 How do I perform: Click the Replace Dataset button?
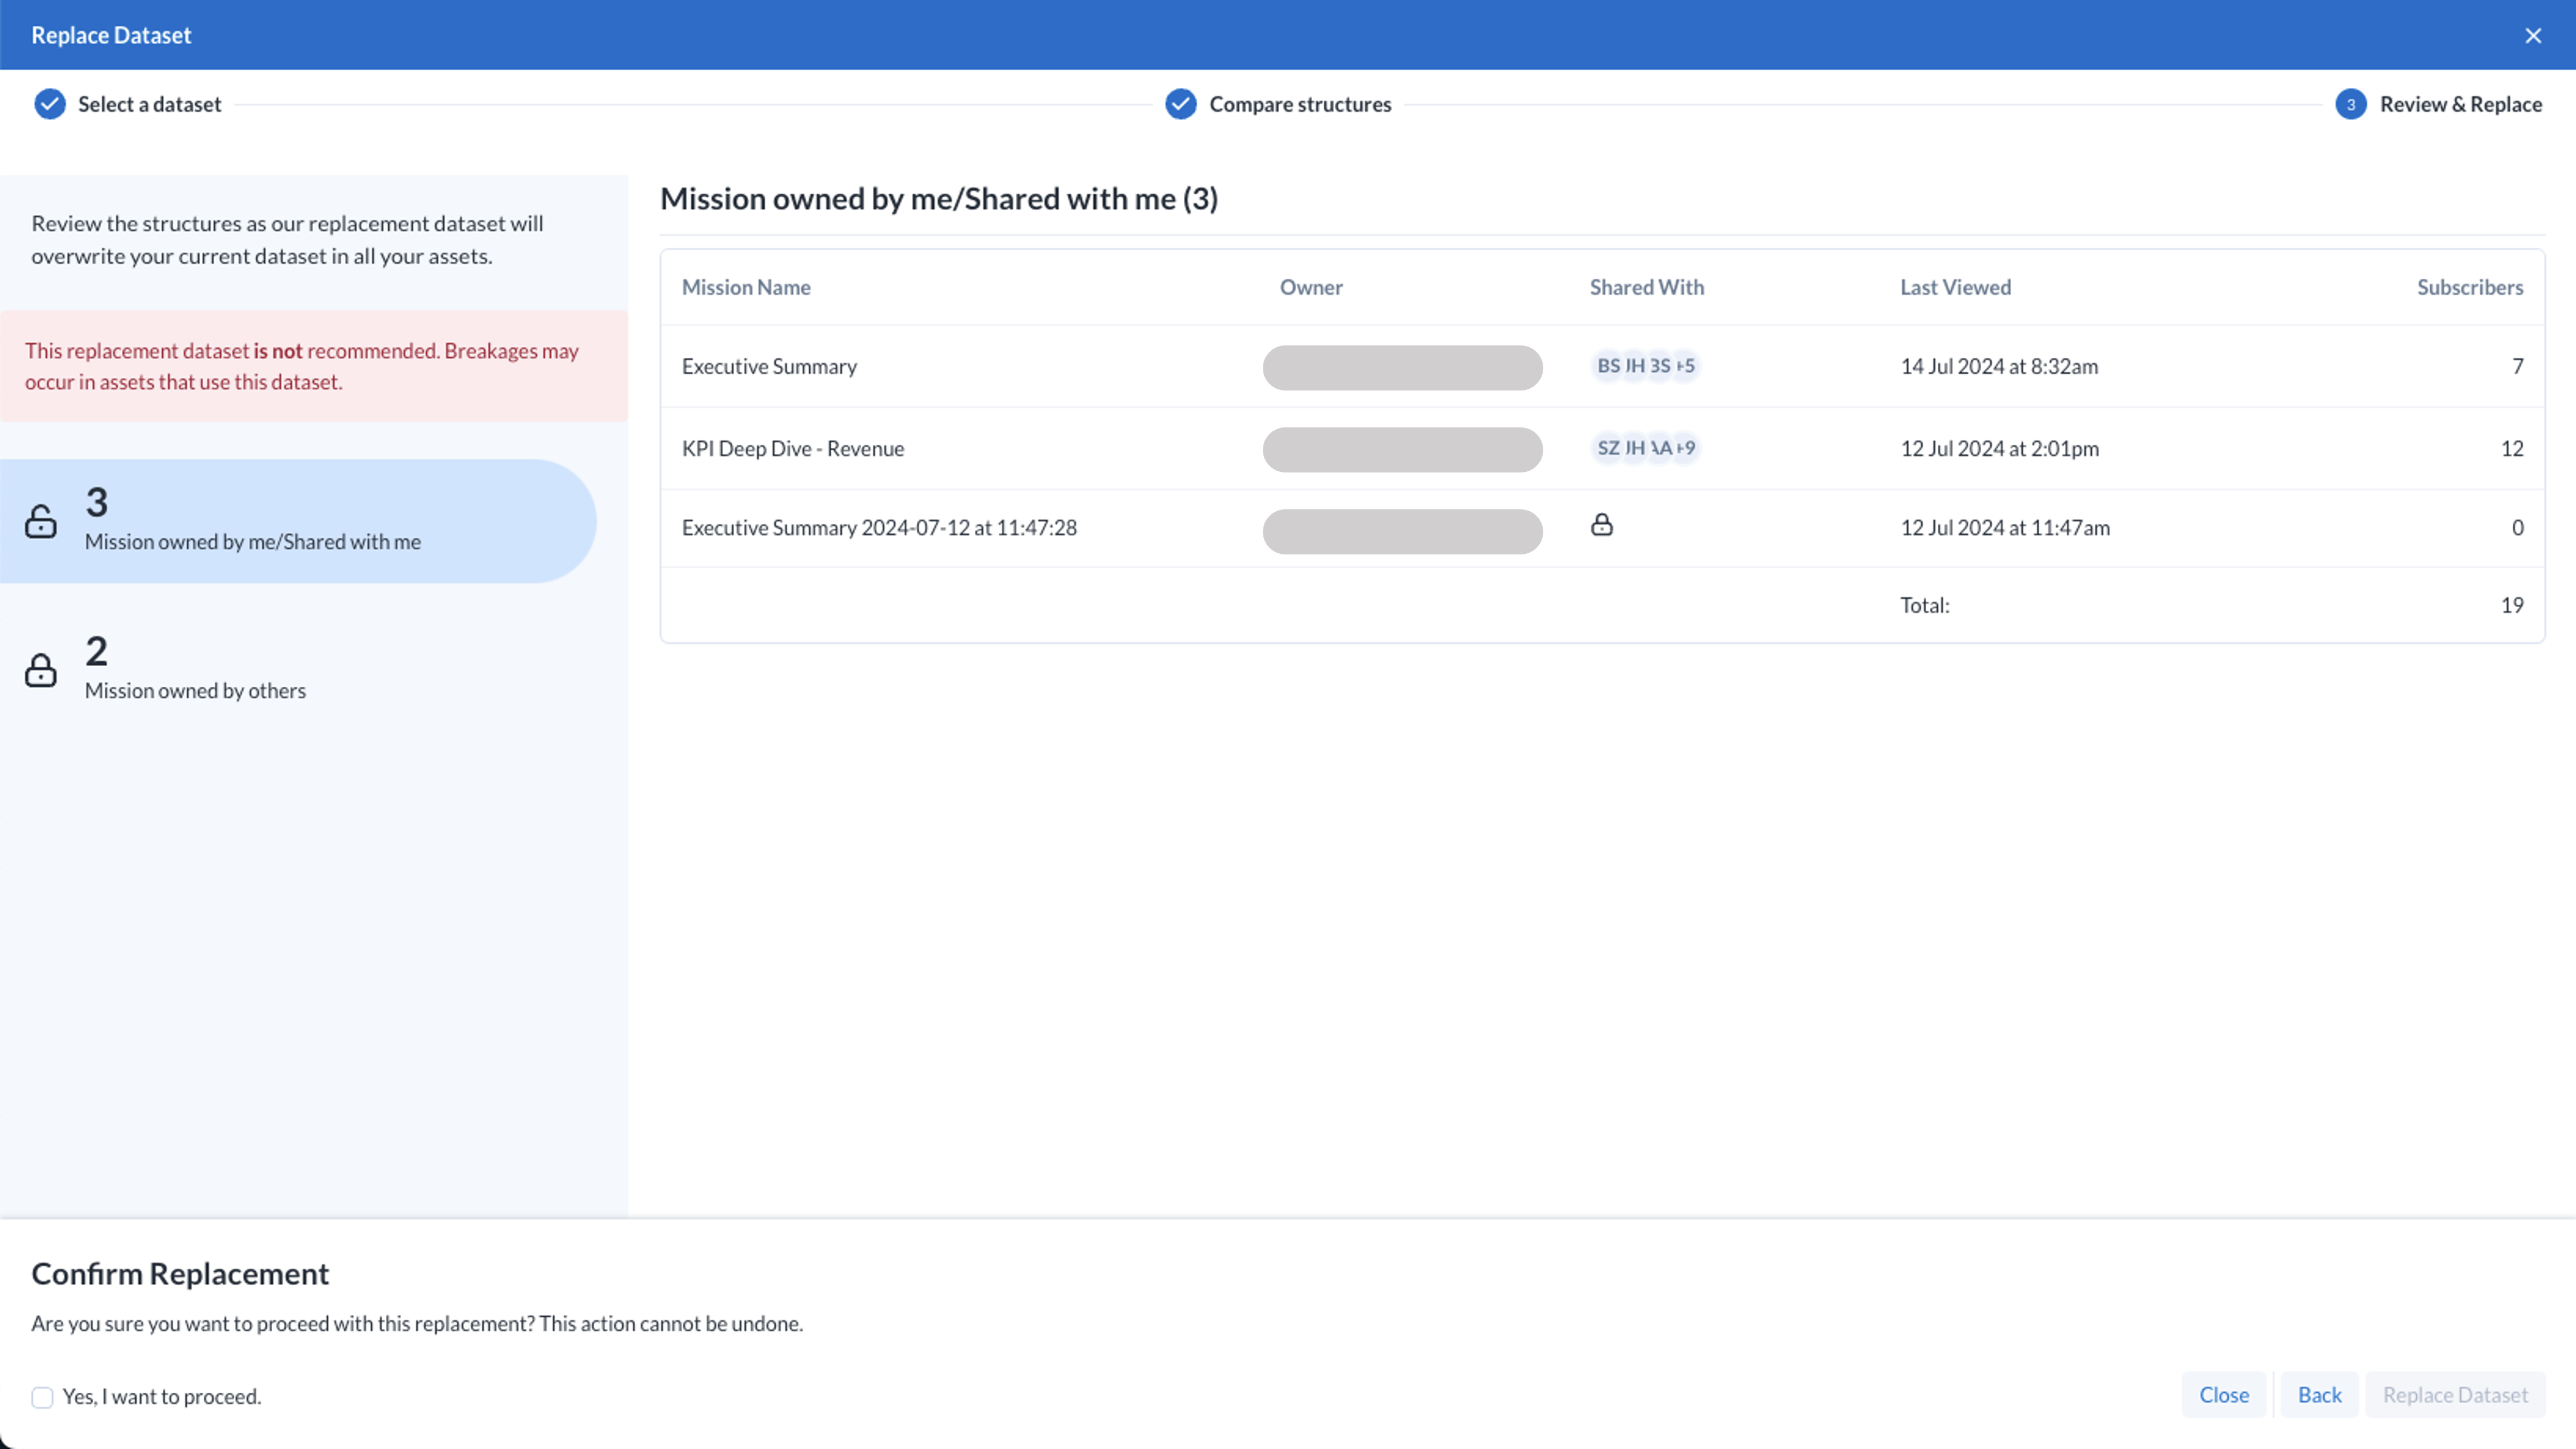coord(2454,1395)
